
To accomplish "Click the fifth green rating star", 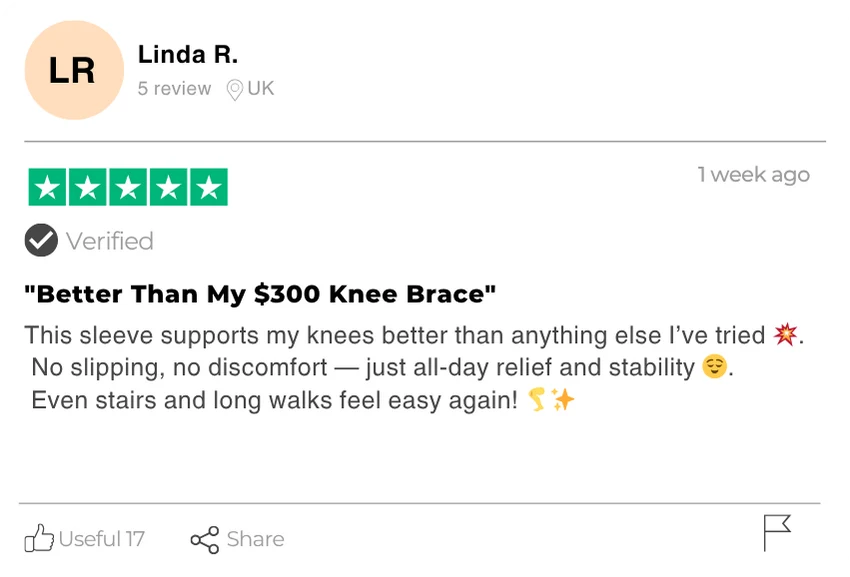I will [208, 187].
